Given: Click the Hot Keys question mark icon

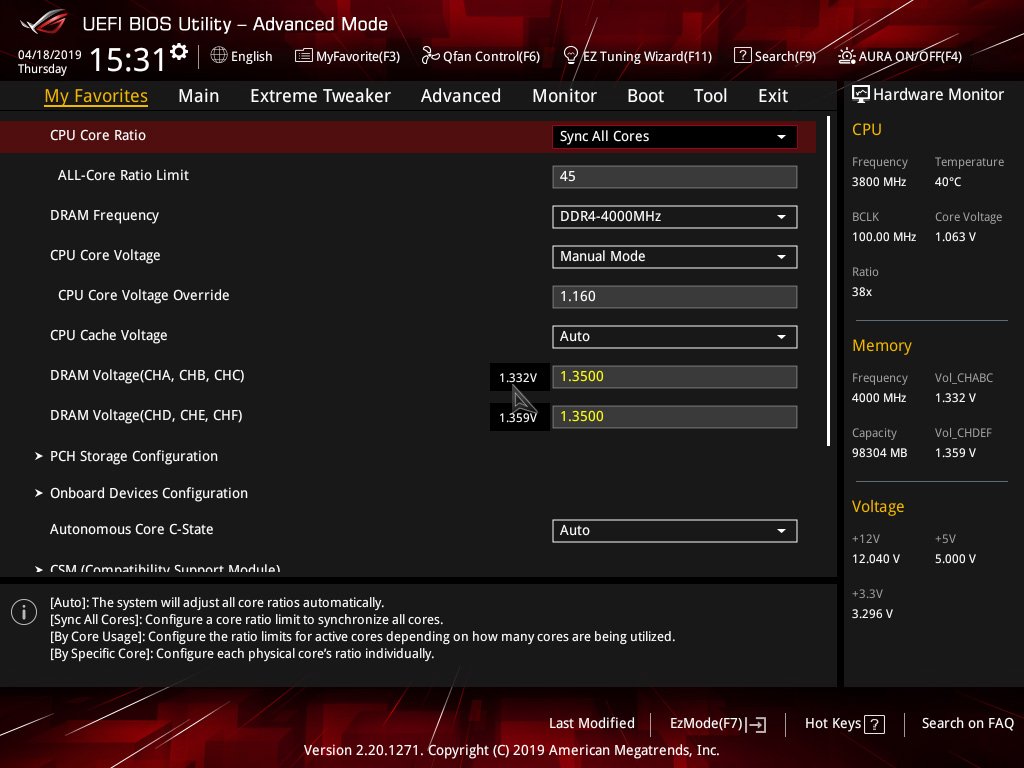Looking at the screenshot, I should [874, 724].
